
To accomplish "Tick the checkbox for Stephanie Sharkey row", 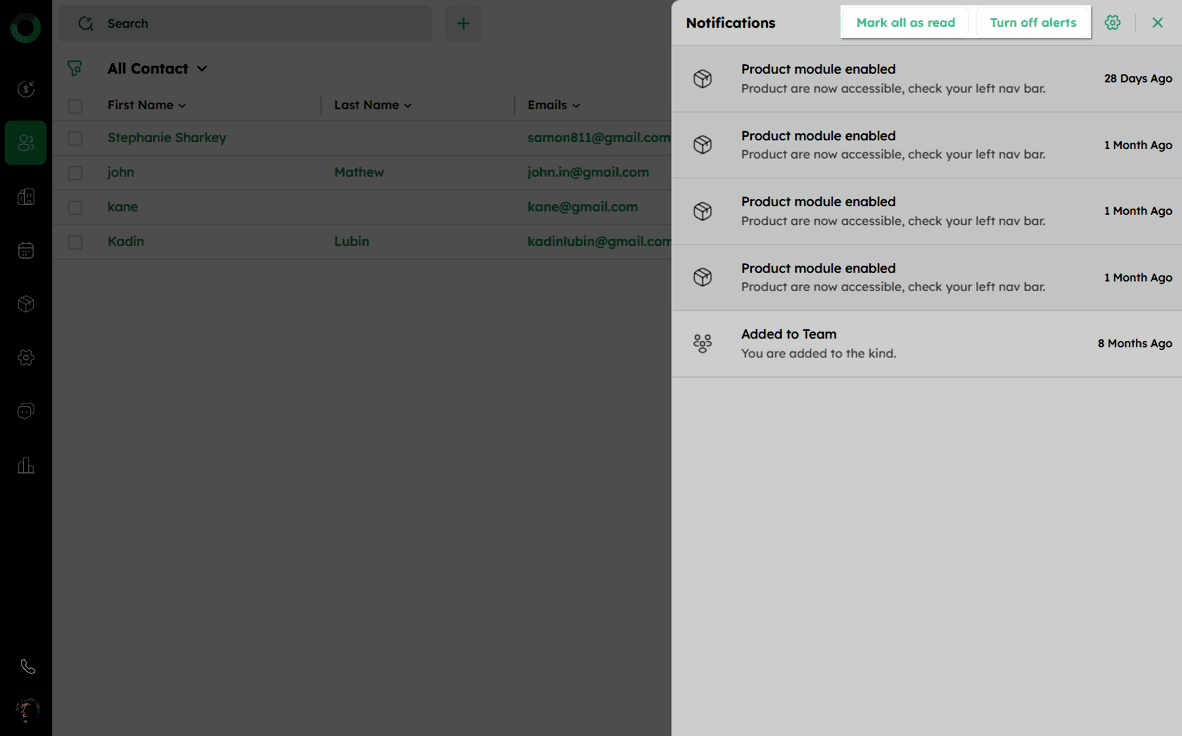I will [x=75, y=138].
